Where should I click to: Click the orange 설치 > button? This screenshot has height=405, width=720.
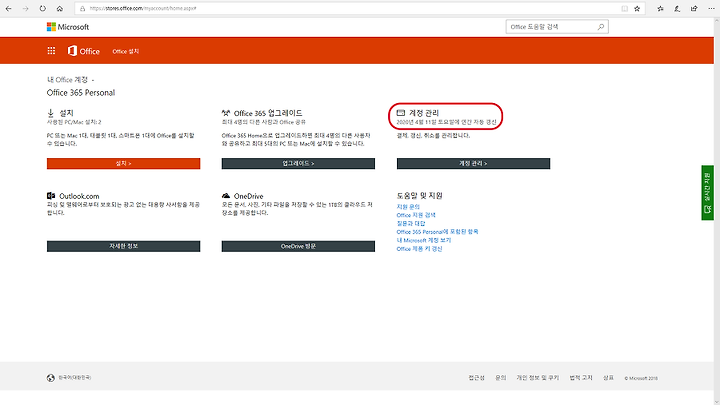click(x=124, y=163)
